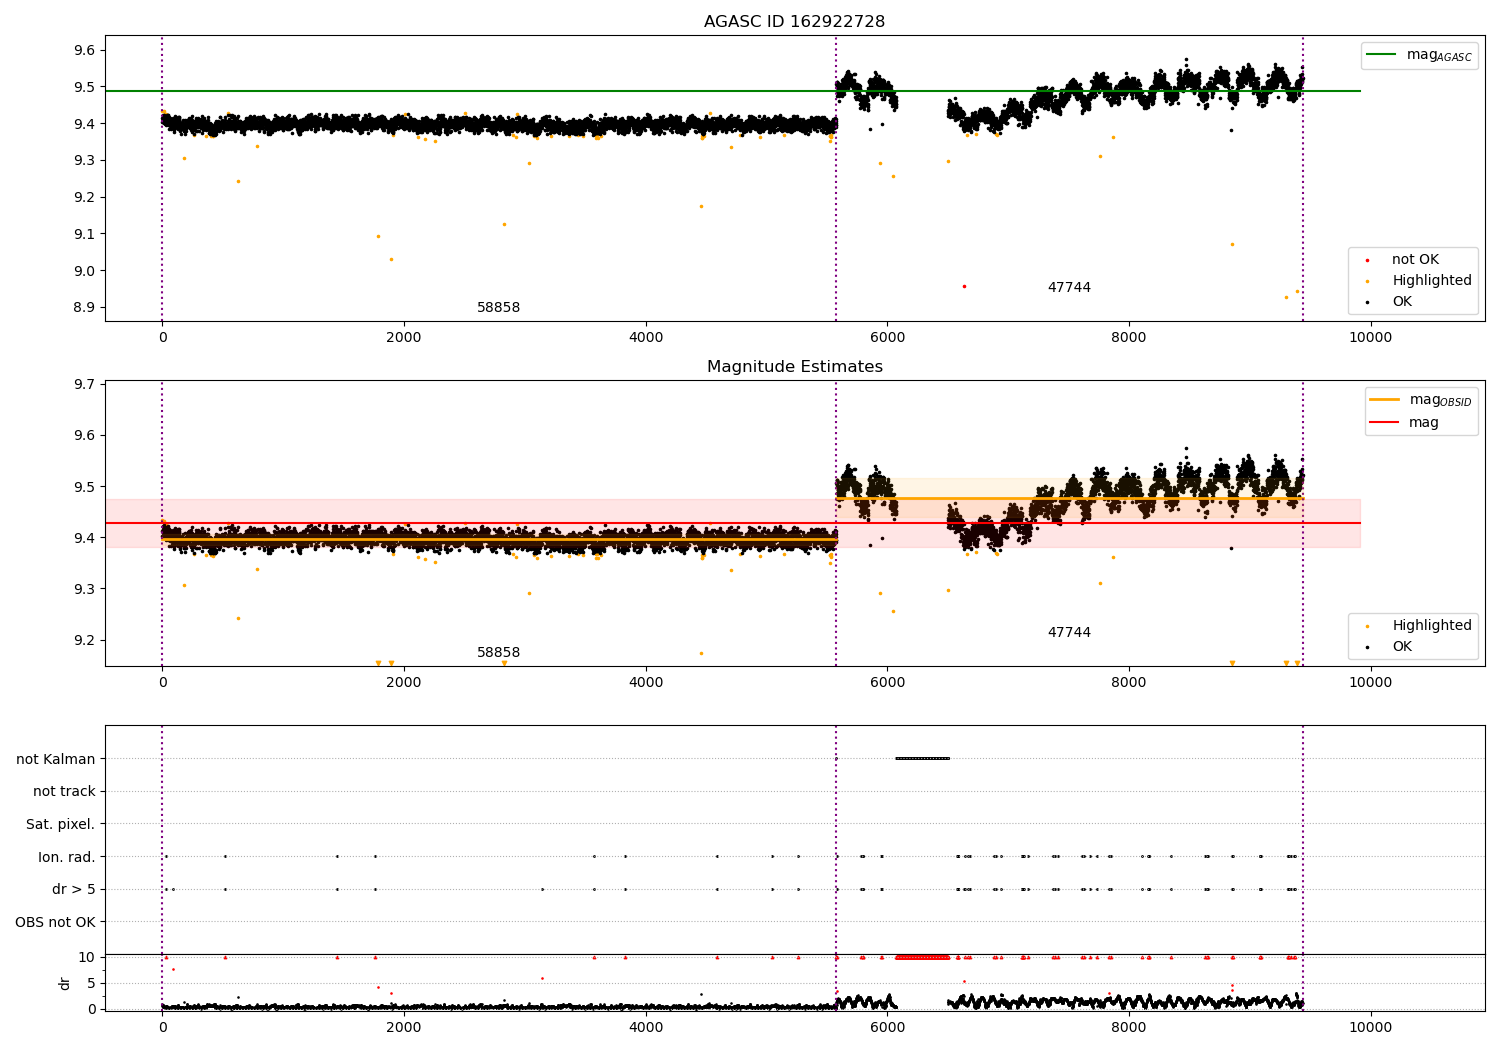Click the 'Magnitude Estimates' plot title
Viewport: 1500px width, 1050px height.
[794, 367]
